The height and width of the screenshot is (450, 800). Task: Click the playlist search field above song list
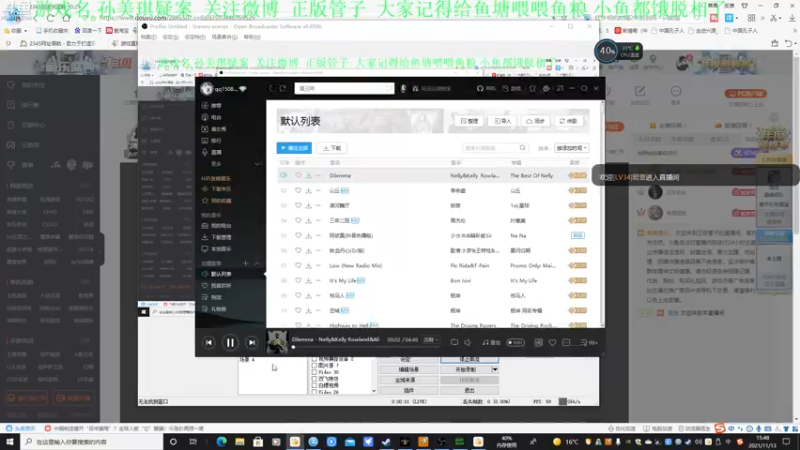[494, 148]
